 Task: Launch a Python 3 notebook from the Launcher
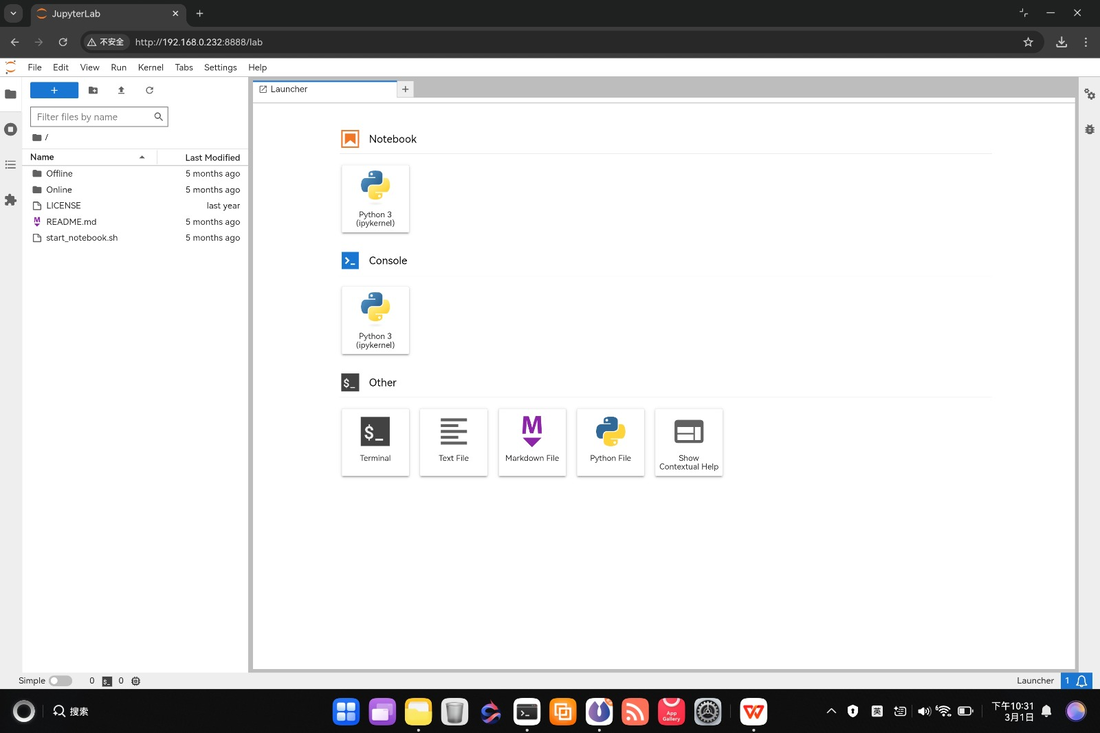(375, 198)
